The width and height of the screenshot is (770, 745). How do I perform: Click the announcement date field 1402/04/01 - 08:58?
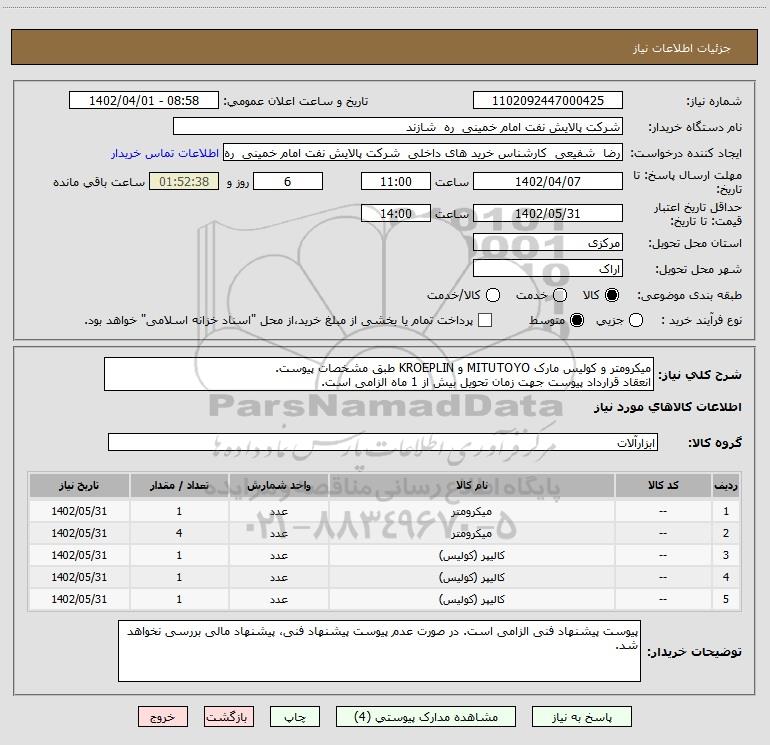click(144, 101)
